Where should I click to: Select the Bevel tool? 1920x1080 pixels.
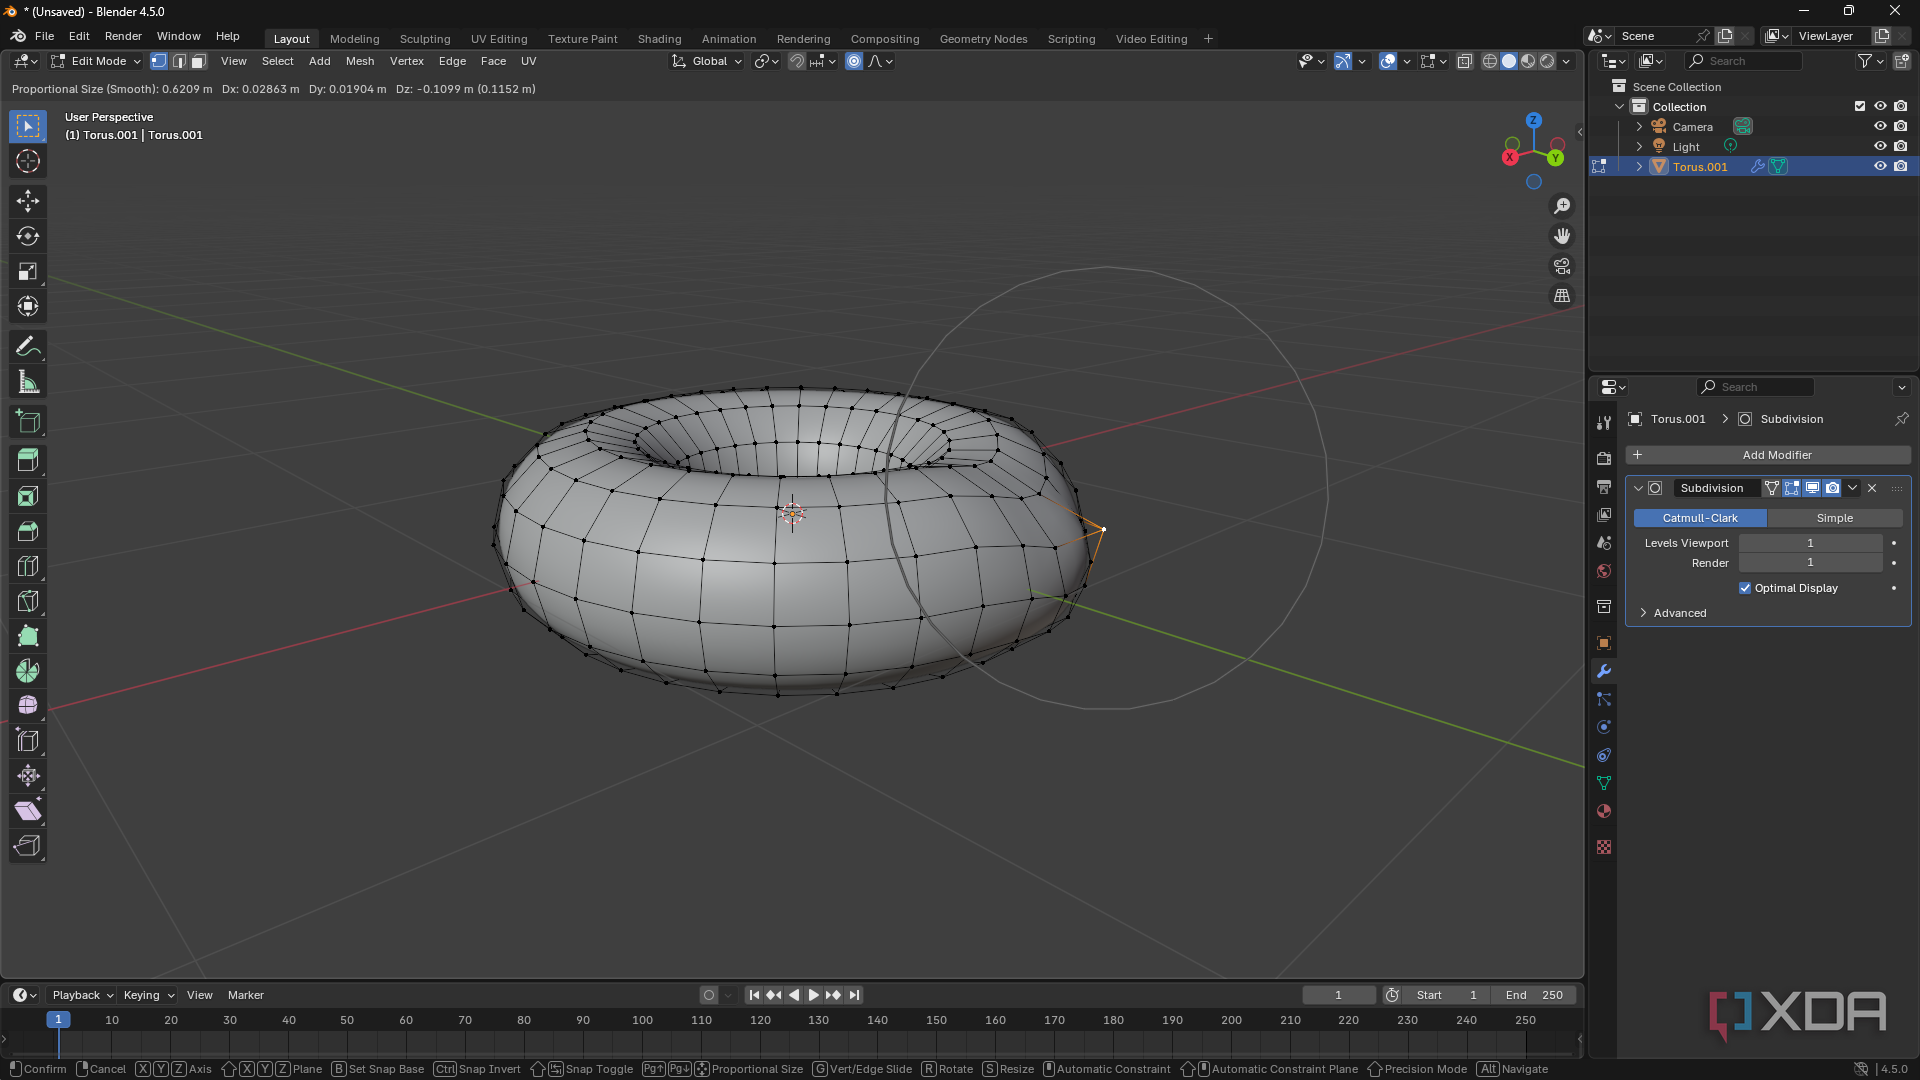click(x=28, y=531)
